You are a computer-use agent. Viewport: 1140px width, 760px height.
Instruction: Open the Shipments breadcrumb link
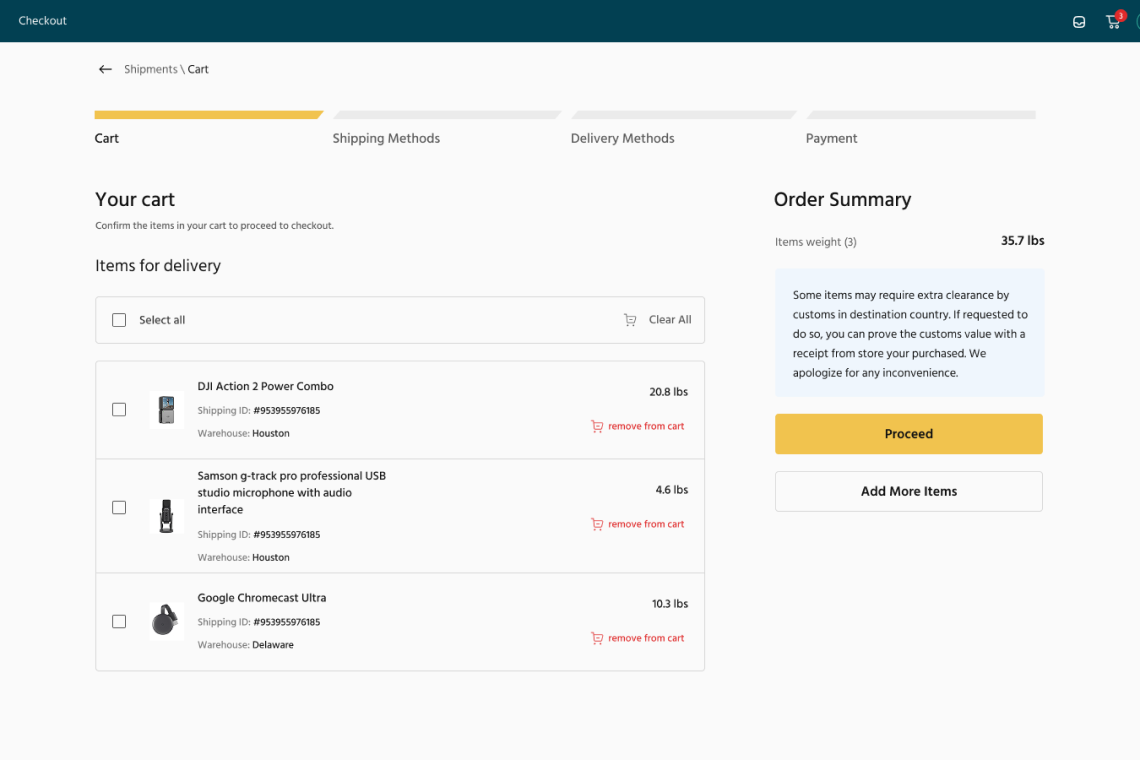(150, 69)
